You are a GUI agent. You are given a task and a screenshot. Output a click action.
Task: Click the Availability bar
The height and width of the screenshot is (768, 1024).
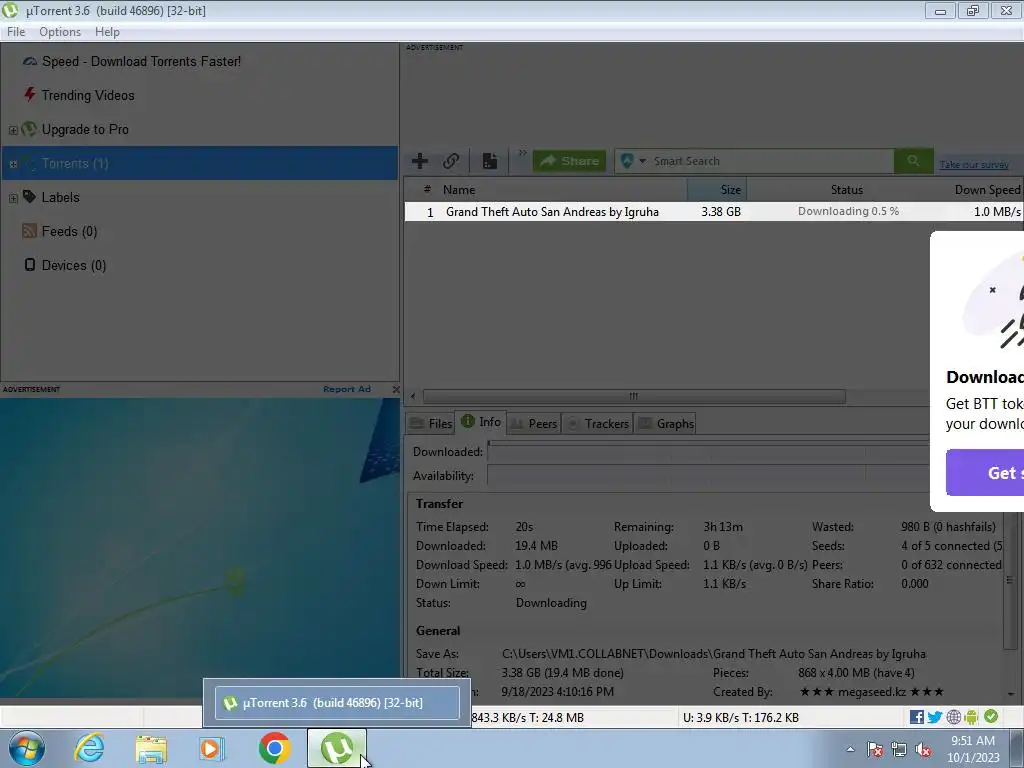click(709, 476)
